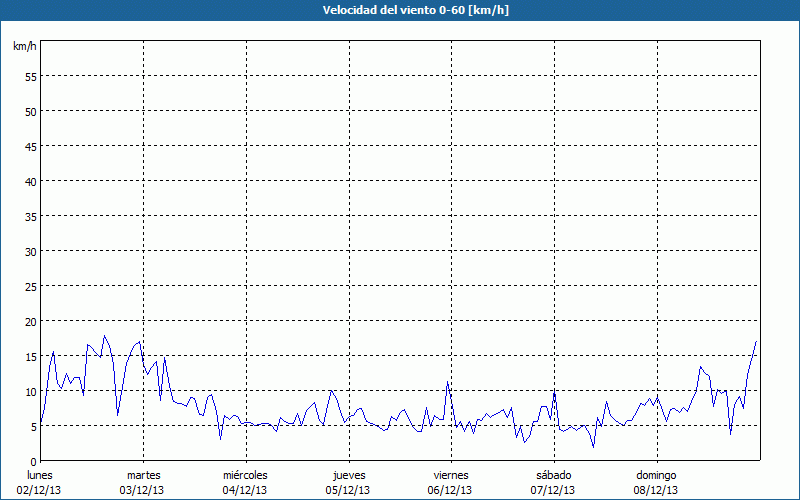800x500 pixels.
Task: Click the 'domingo' day label
Action: (656, 475)
